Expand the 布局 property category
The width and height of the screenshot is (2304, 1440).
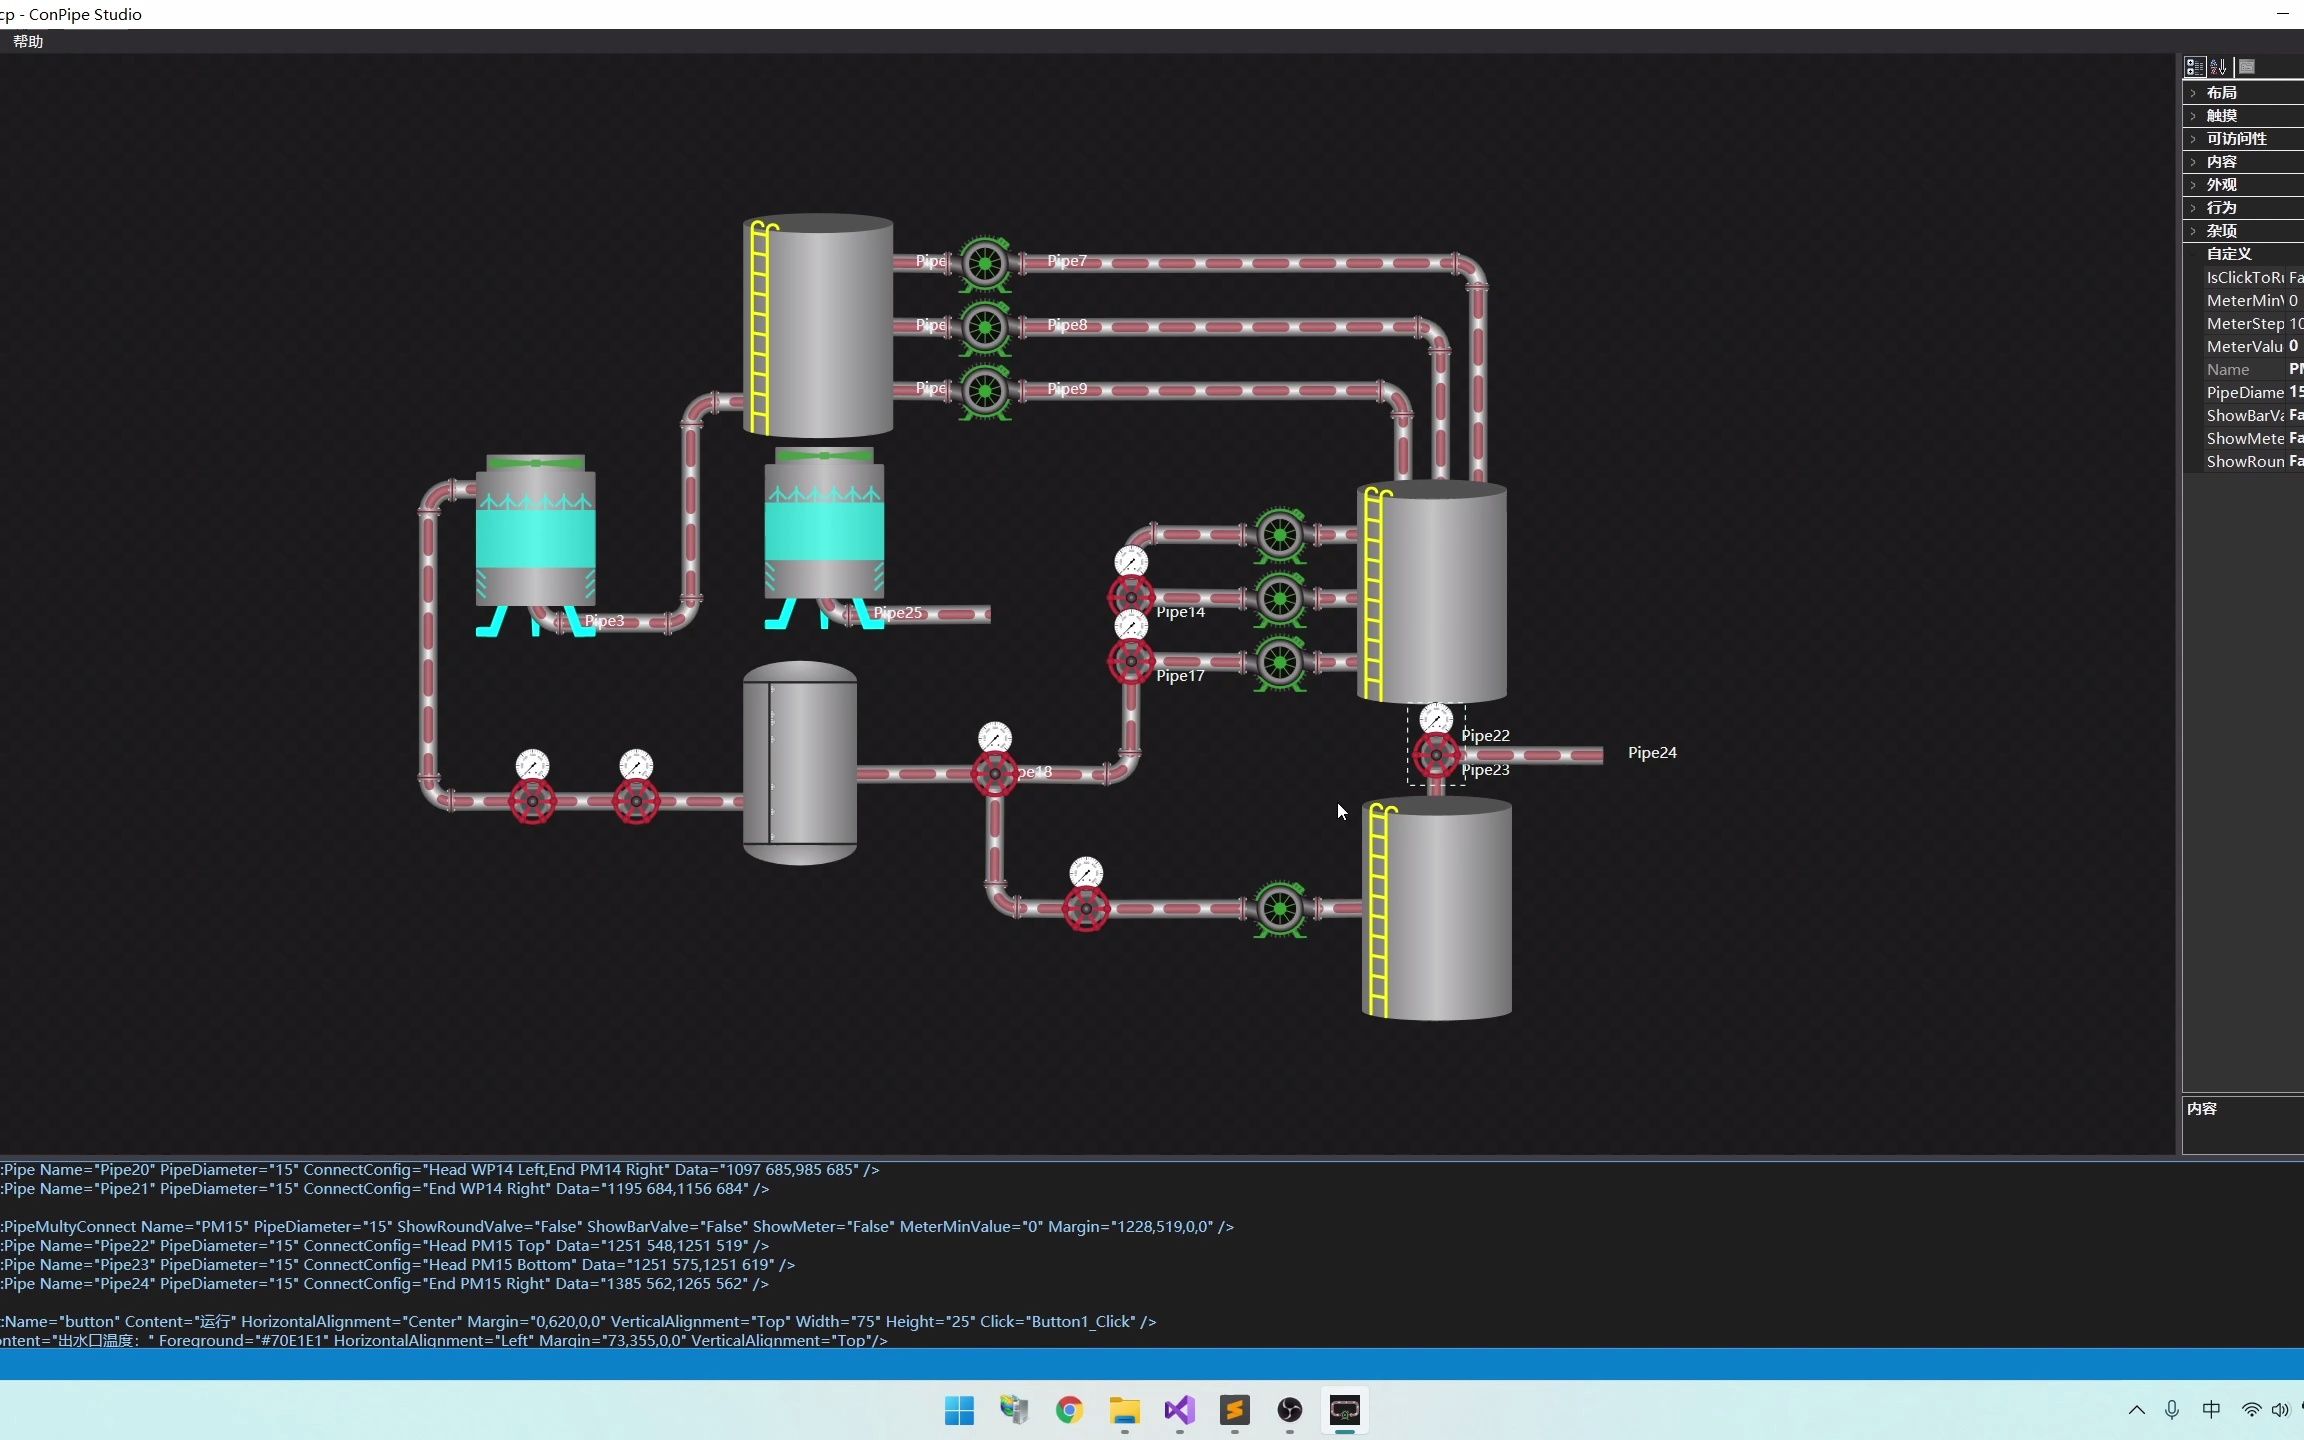click(x=2193, y=93)
